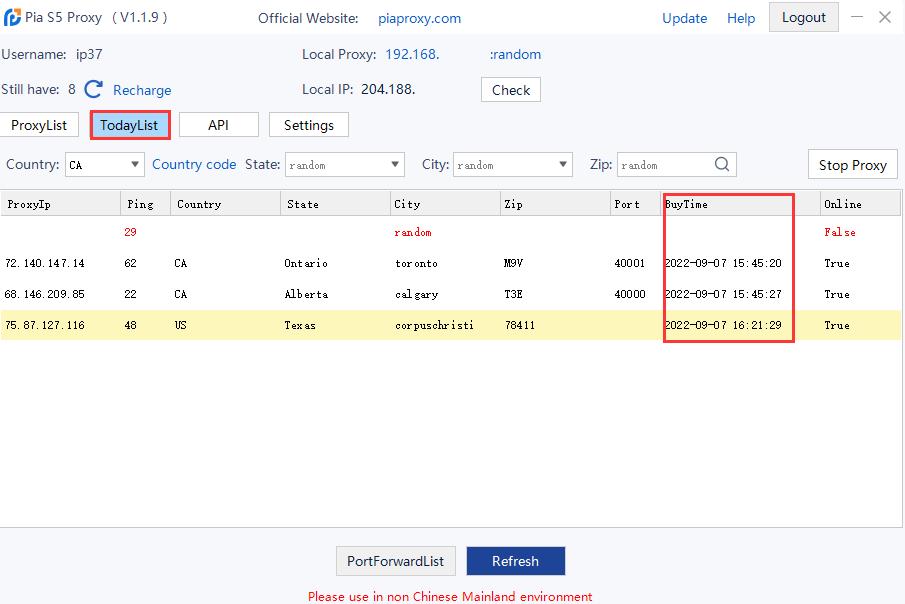905x604 pixels.
Task: Expand the State dropdown
Action: [345, 165]
